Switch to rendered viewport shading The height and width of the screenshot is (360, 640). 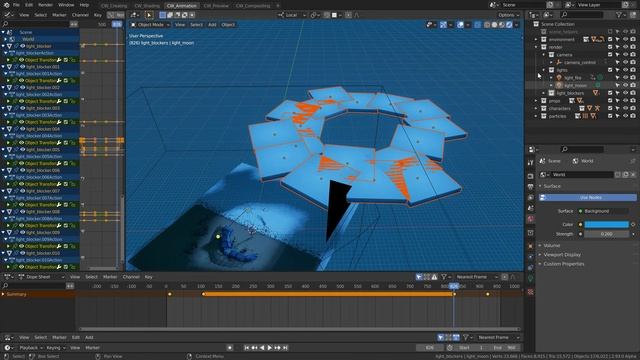pos(509,25)
